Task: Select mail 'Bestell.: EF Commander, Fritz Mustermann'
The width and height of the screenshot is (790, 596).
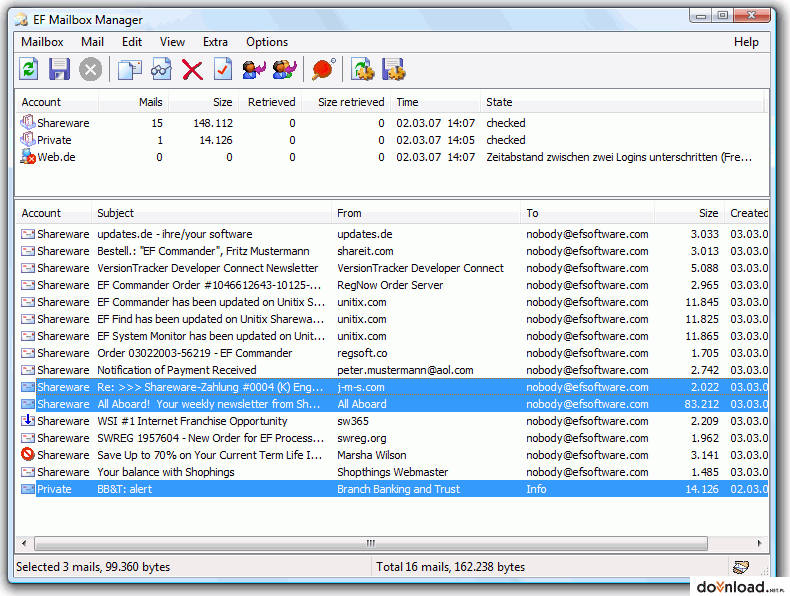Action: tap(394, 251)
